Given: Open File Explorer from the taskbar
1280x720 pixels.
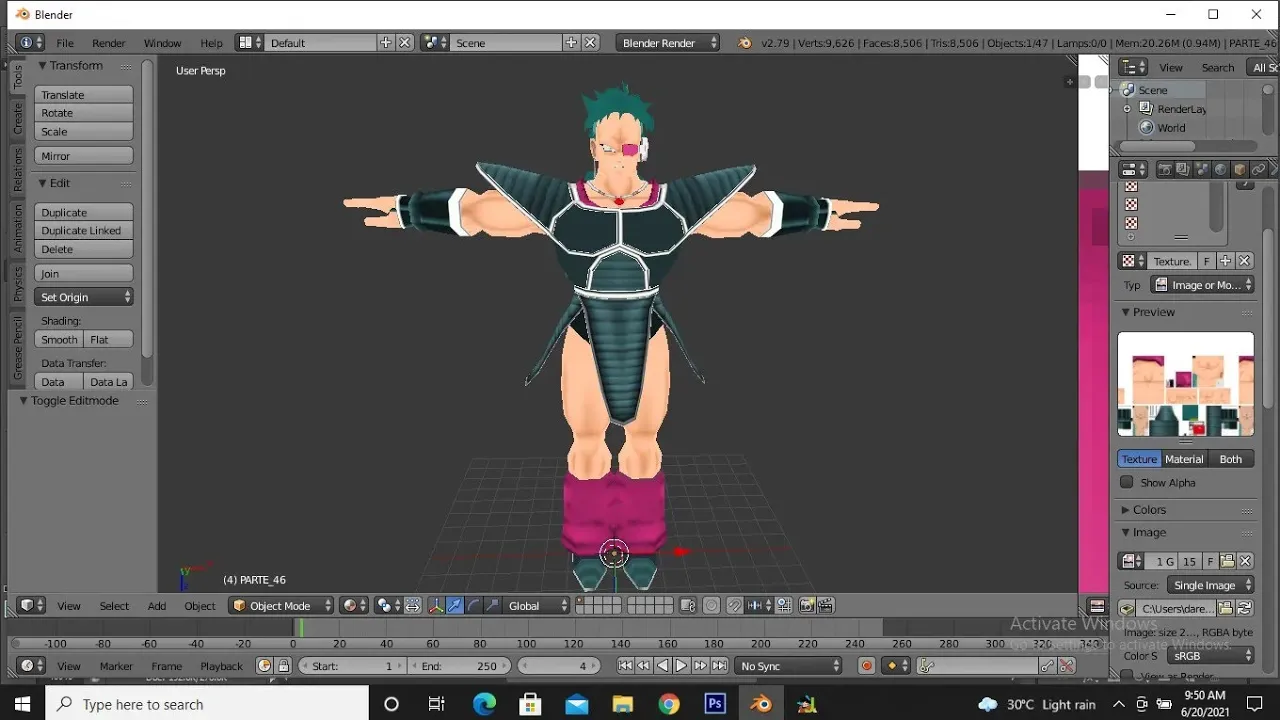Looking at the screenshot, I should coord(622,704).
